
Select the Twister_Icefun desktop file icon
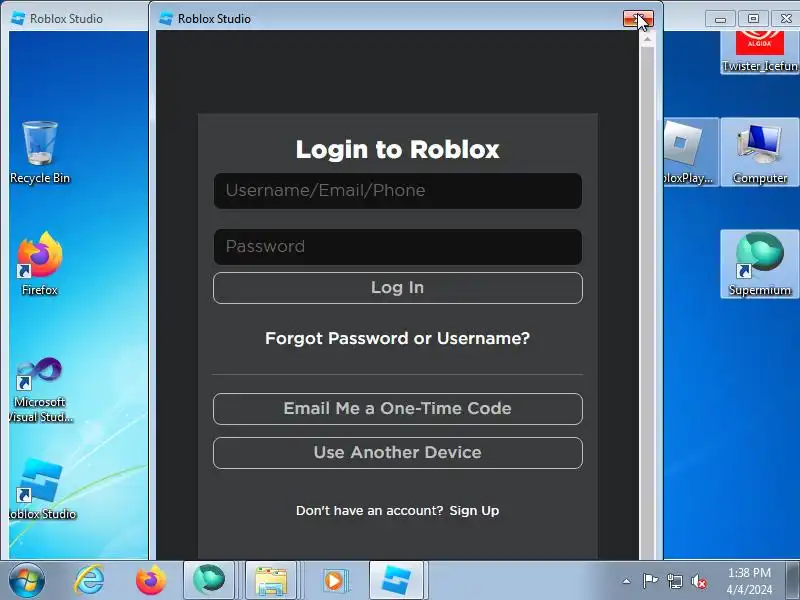[760, 52]
